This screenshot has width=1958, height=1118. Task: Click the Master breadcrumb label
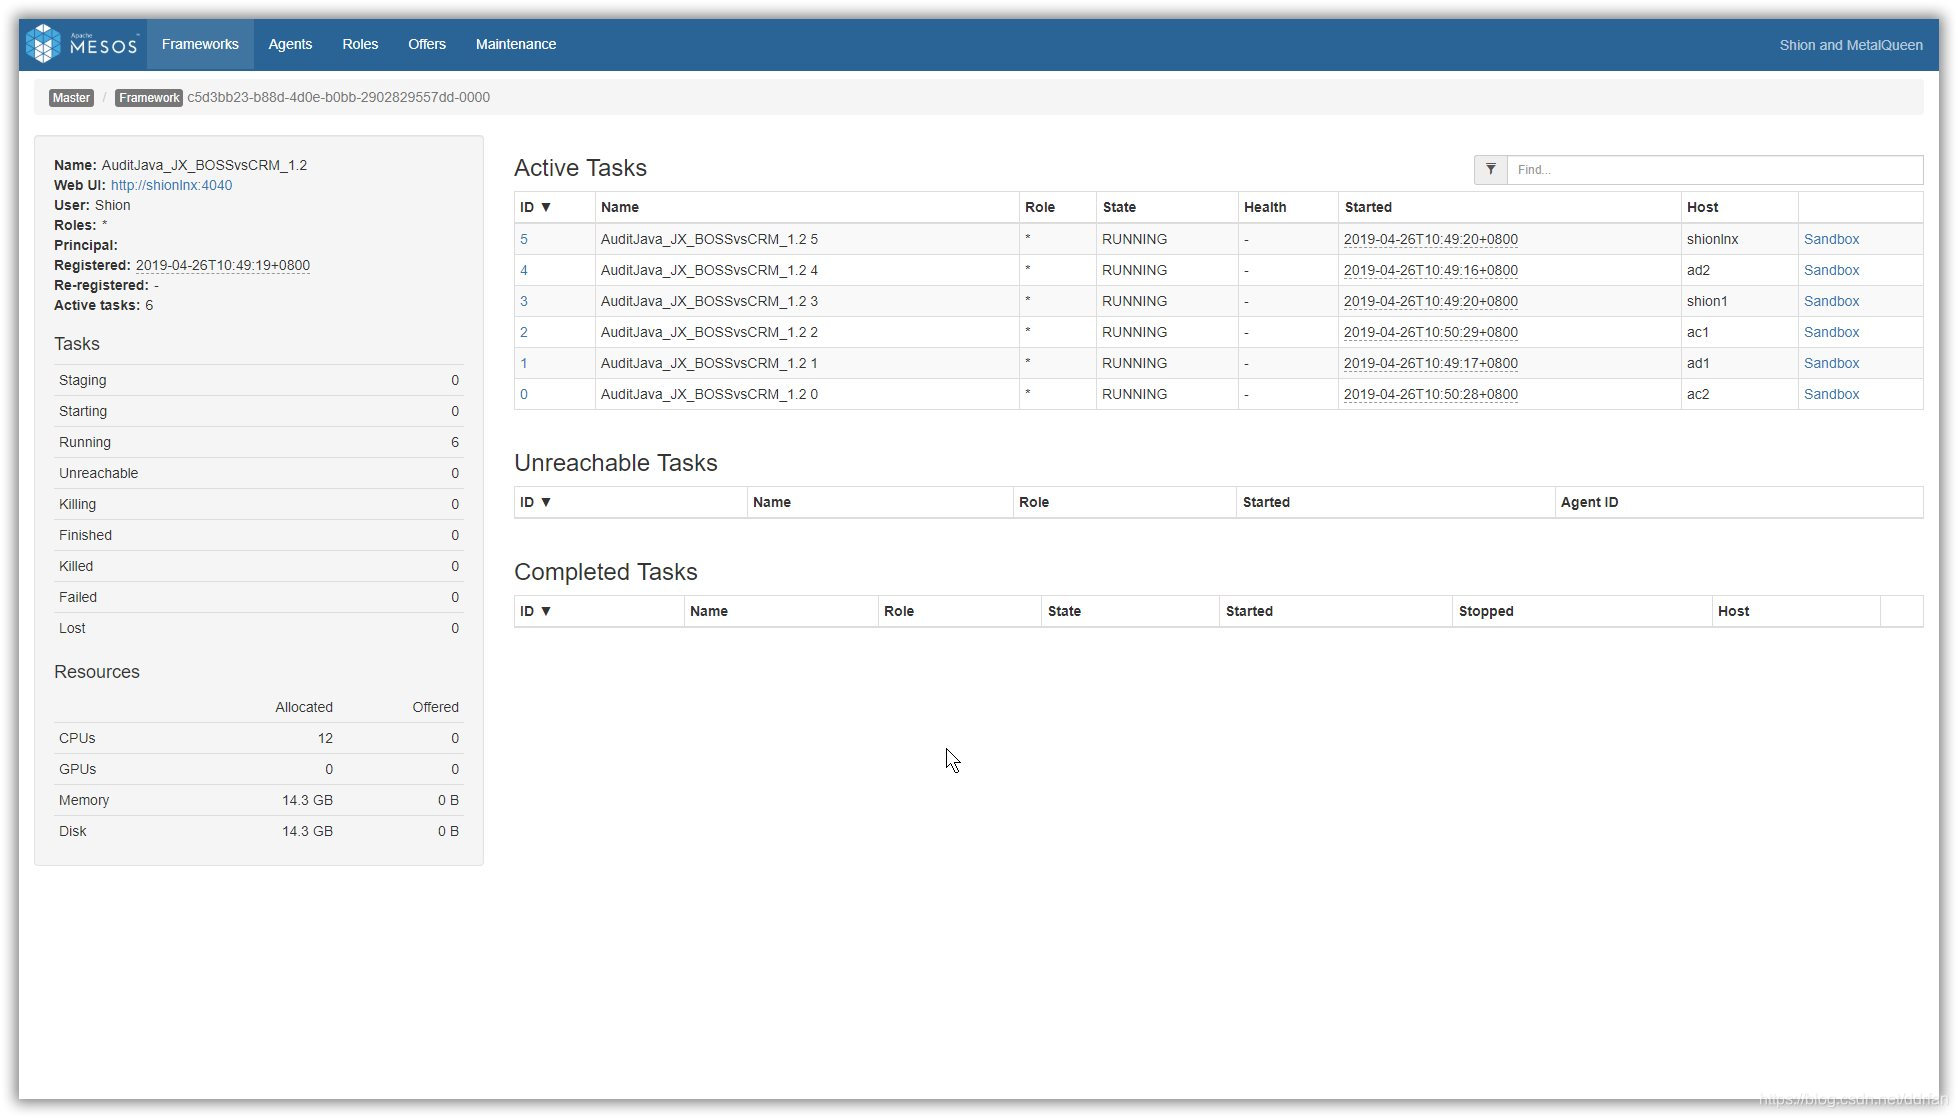pyautogui.click(x=71, y=97)
